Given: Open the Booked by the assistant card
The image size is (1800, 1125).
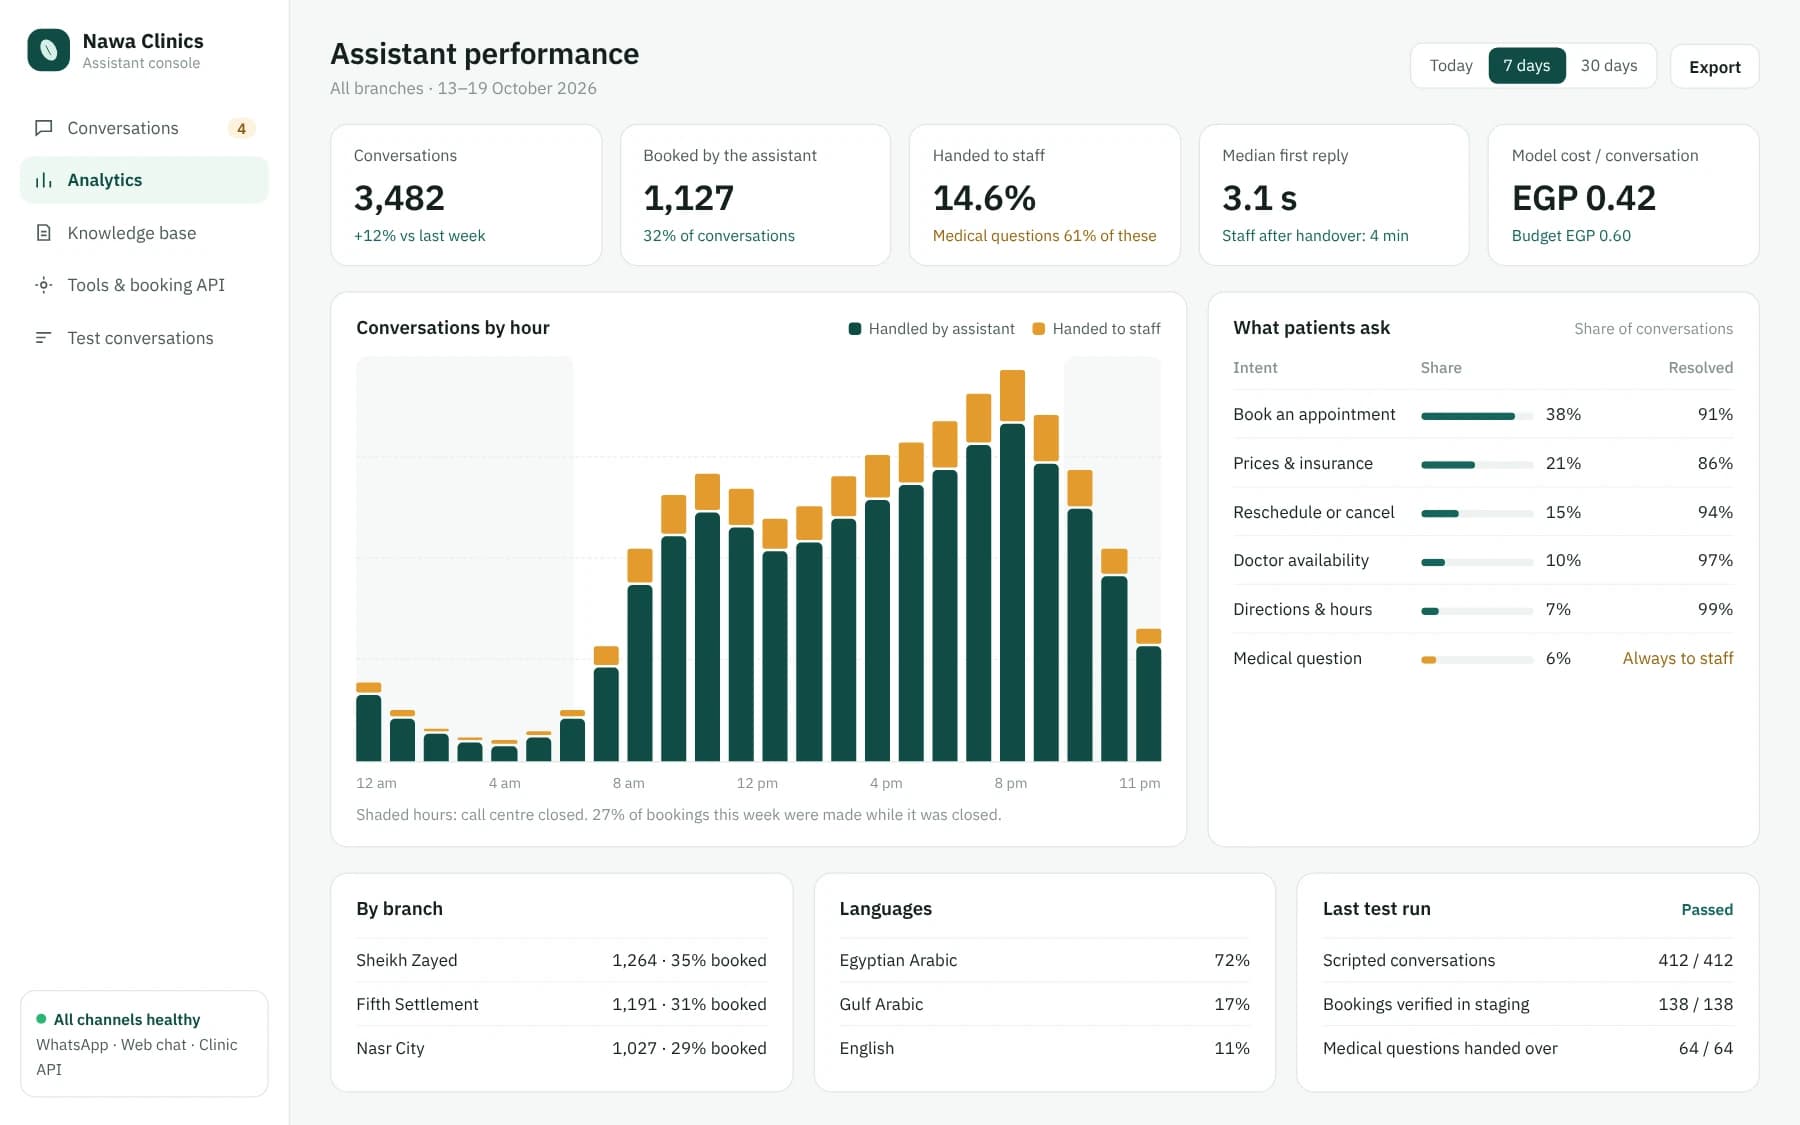Looking at the screenshot, I should tap(755, 195).
